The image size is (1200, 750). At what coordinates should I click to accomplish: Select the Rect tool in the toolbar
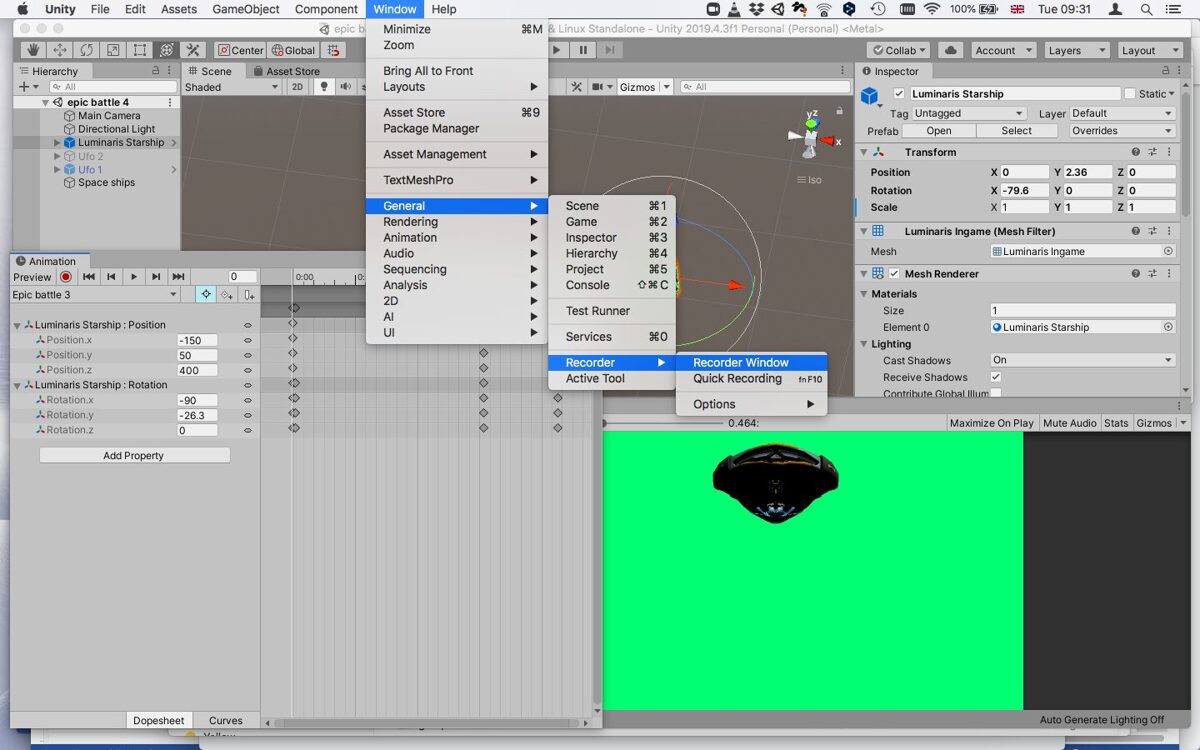[140, 50]
